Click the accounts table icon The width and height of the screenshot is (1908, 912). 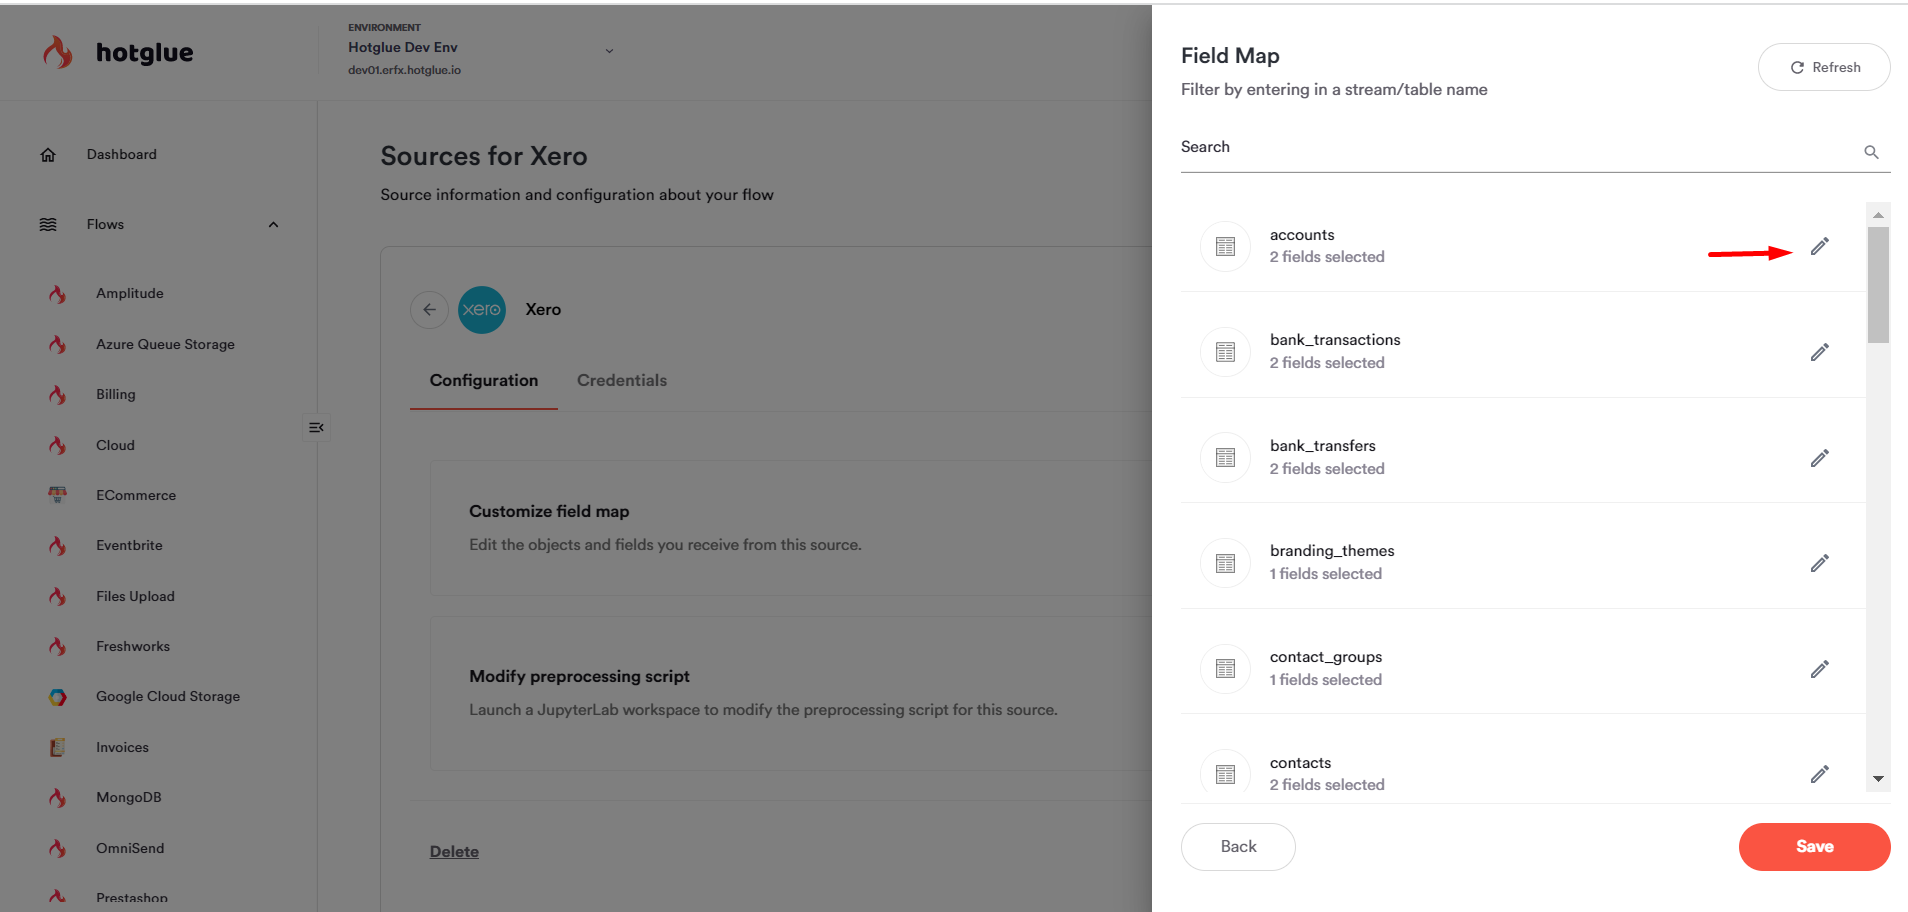pyautogui.click(x=1225, y=246)
